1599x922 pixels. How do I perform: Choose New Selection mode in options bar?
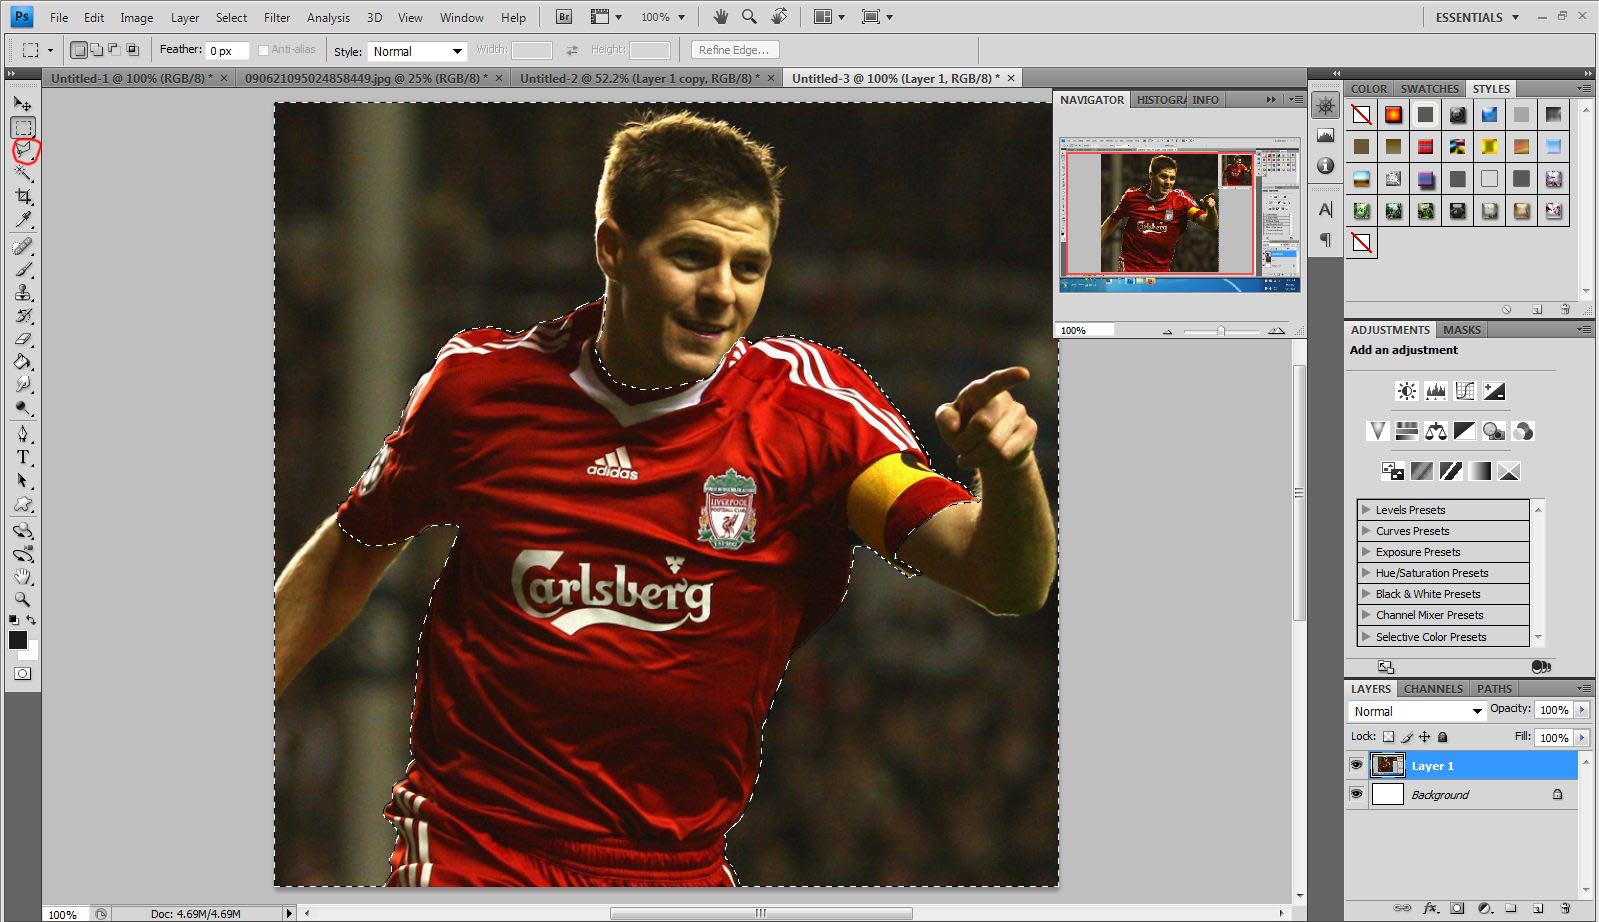point(79,50)
